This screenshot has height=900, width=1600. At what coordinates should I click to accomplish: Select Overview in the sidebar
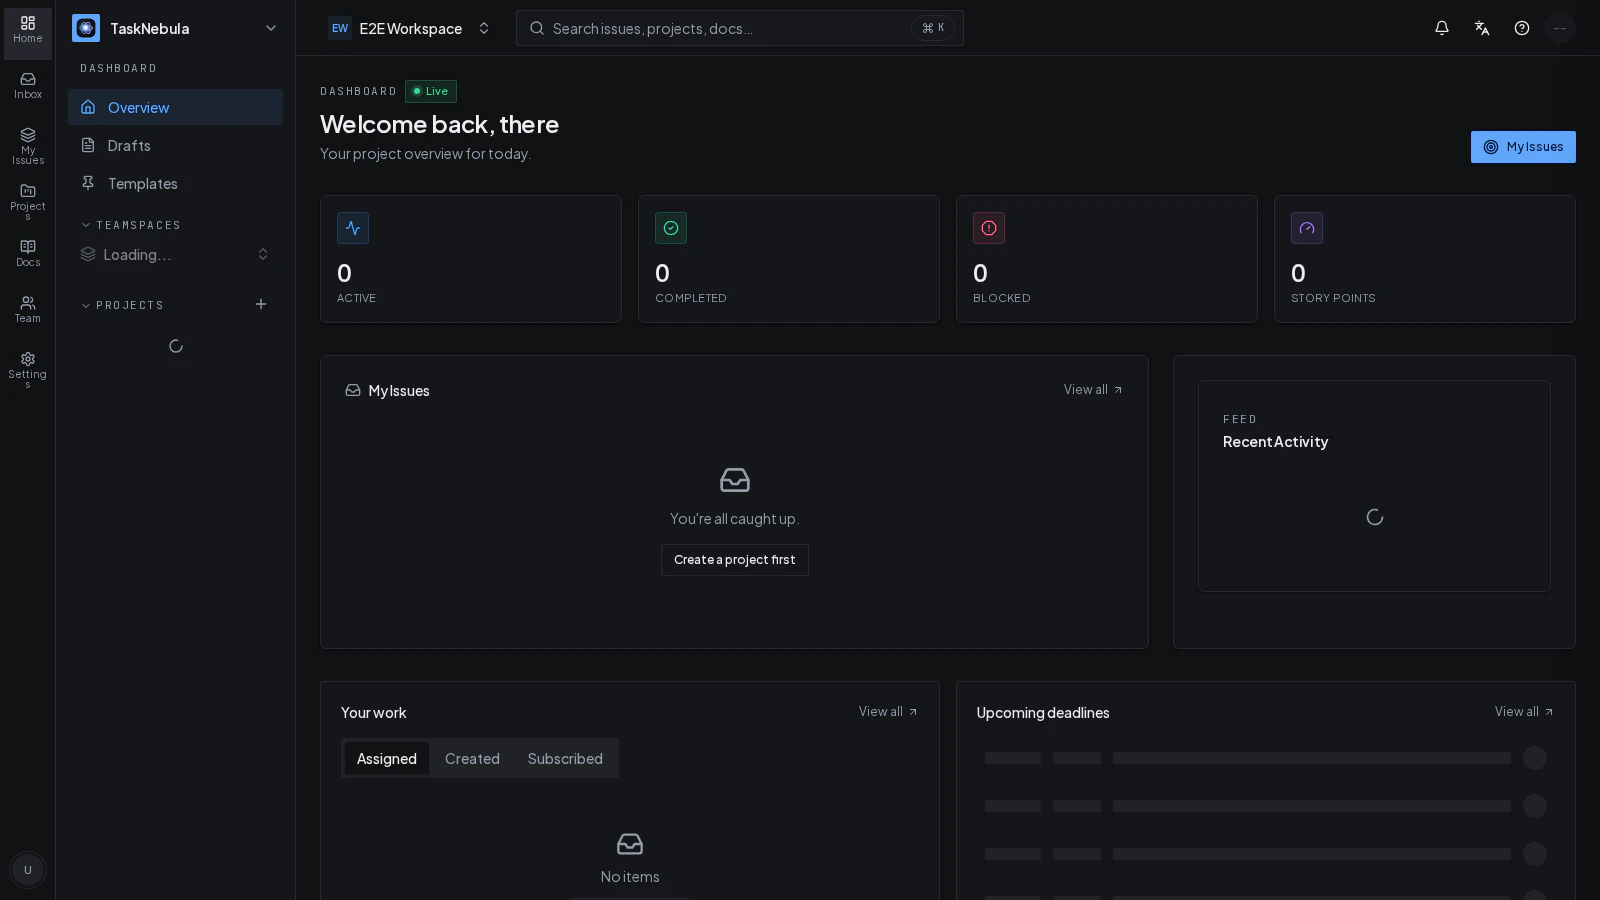pyautogui.click(x=175, y=107)
